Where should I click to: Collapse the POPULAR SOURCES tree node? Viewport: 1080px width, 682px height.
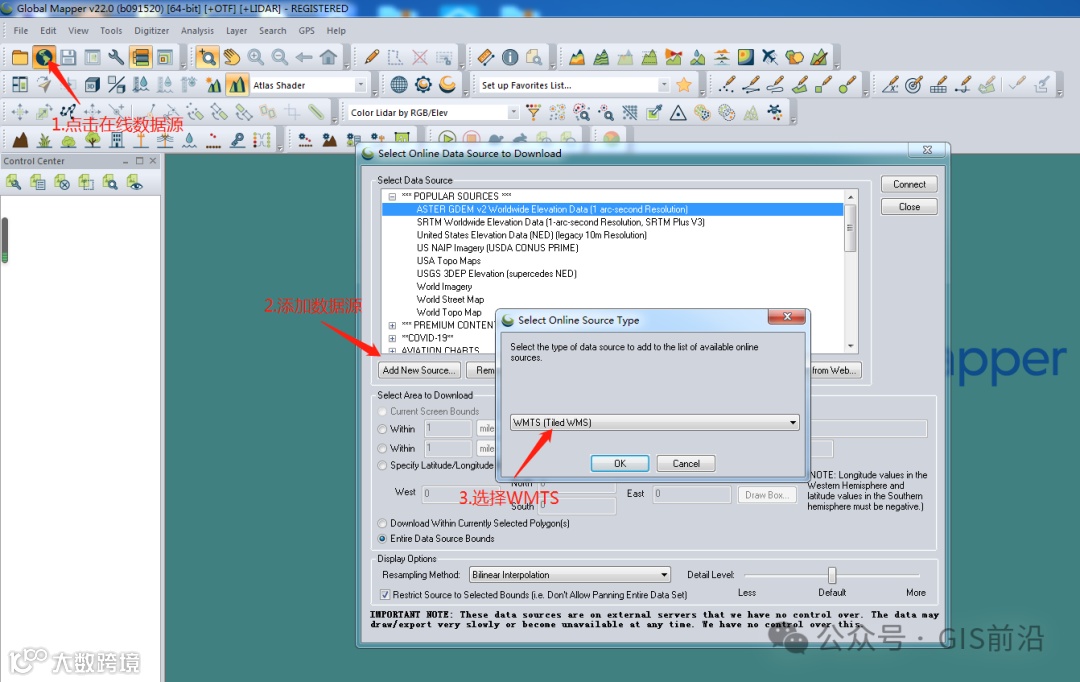pos(392,196)
